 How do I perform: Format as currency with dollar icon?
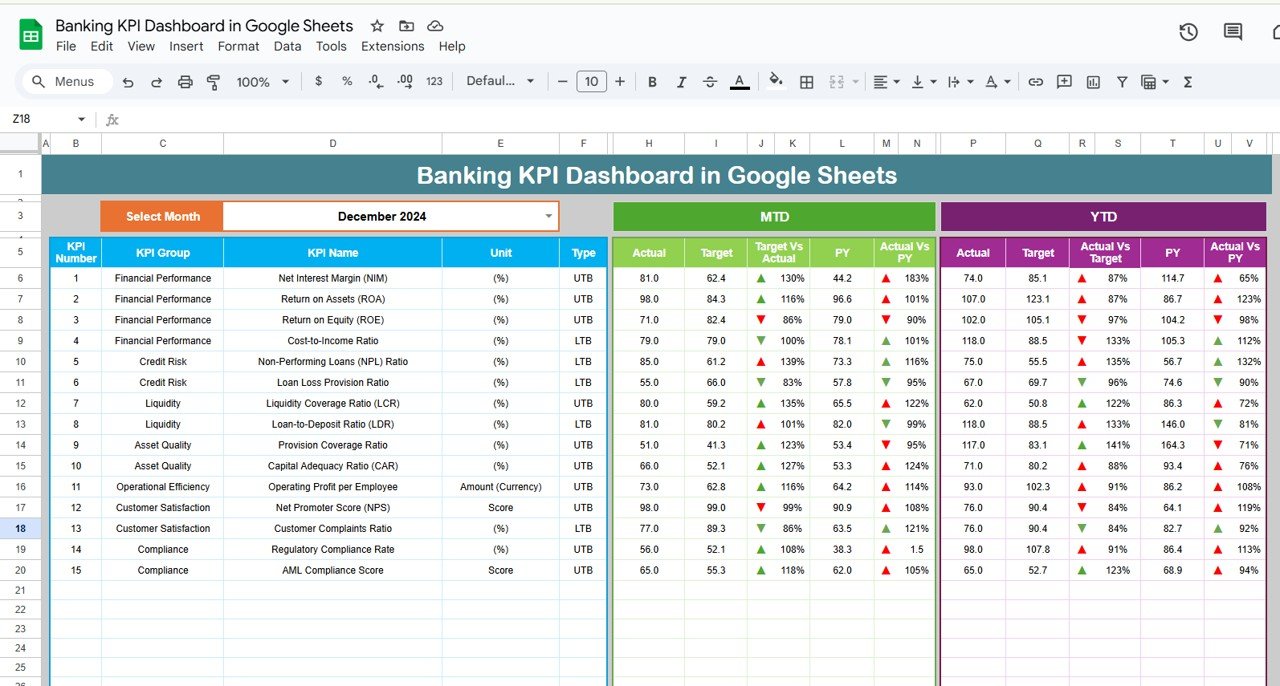(x=319, y=81)
